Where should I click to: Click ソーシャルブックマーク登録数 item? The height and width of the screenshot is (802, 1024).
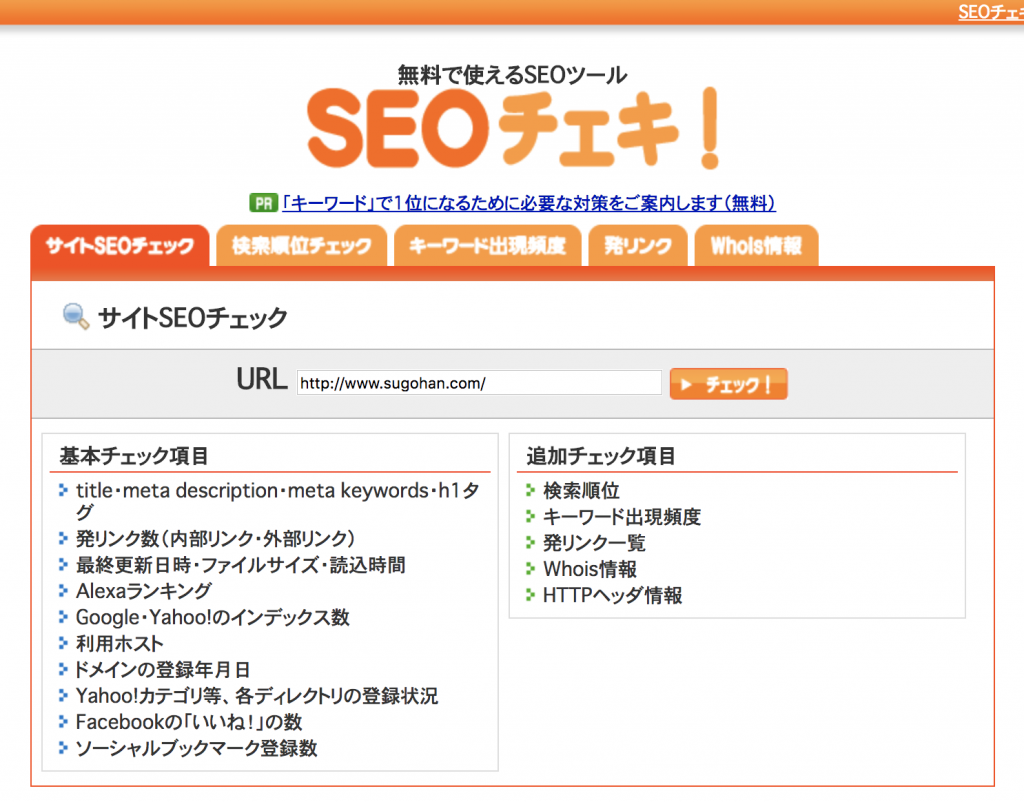click(x=197, y=748)
